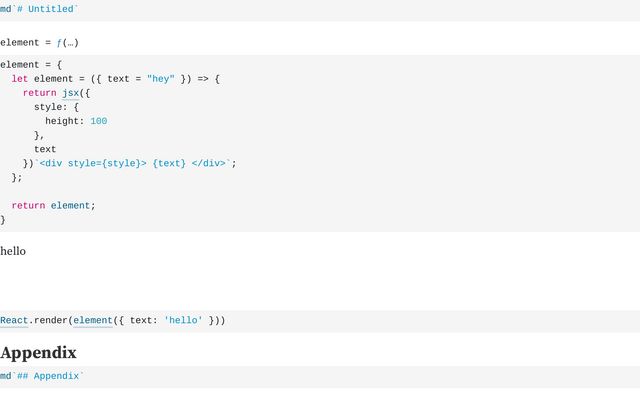Open the underlined element reference in React.render
640x400 pixels.
[93, 321]
